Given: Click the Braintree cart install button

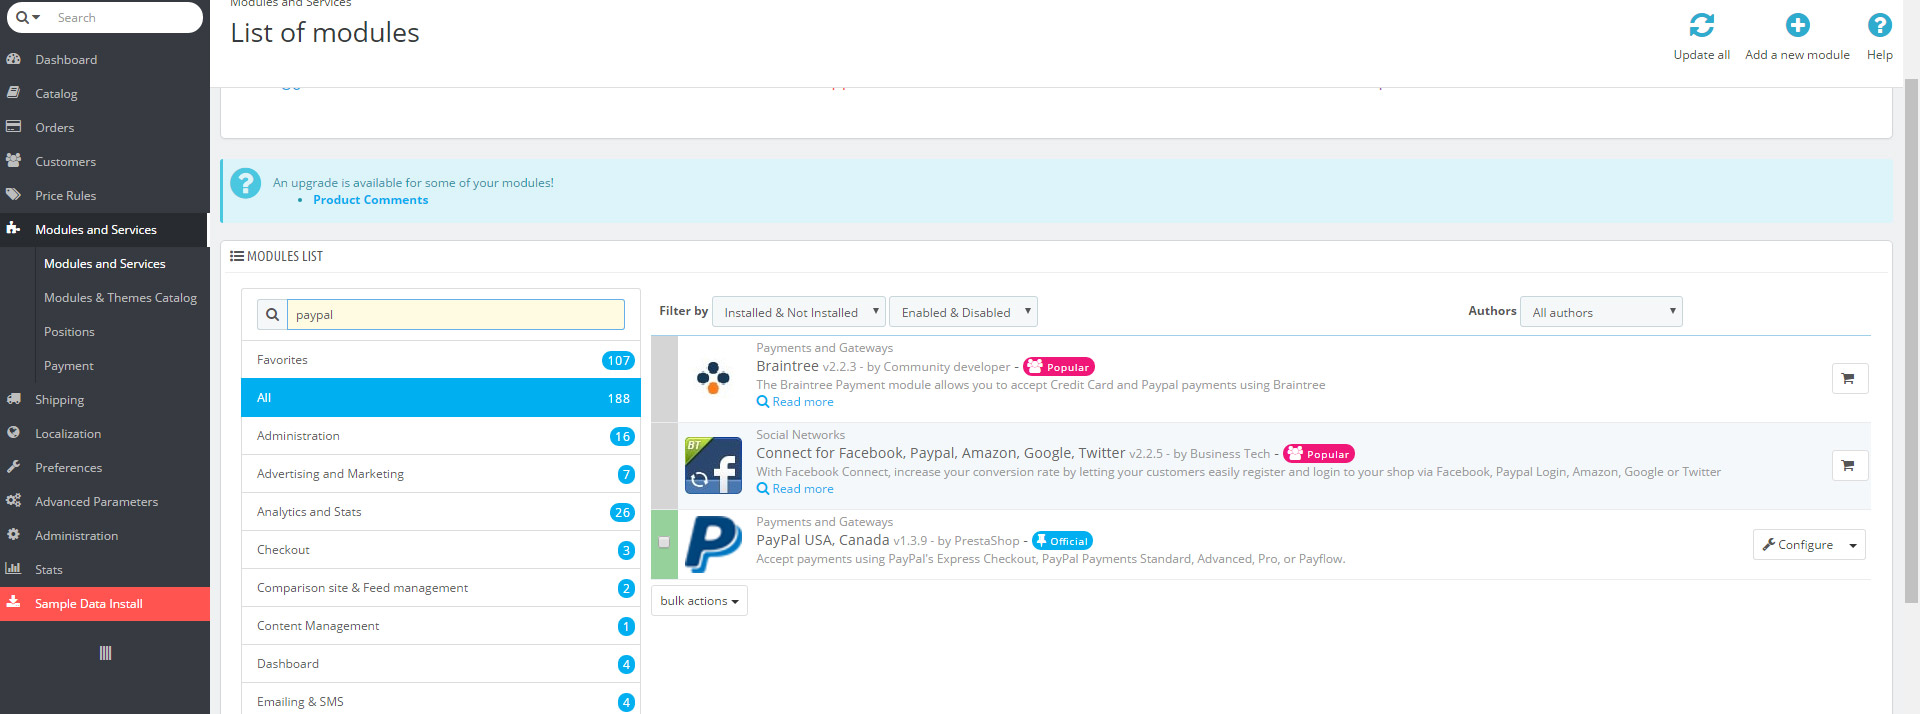Looking at the screenshot, I should pos(1849,378).
